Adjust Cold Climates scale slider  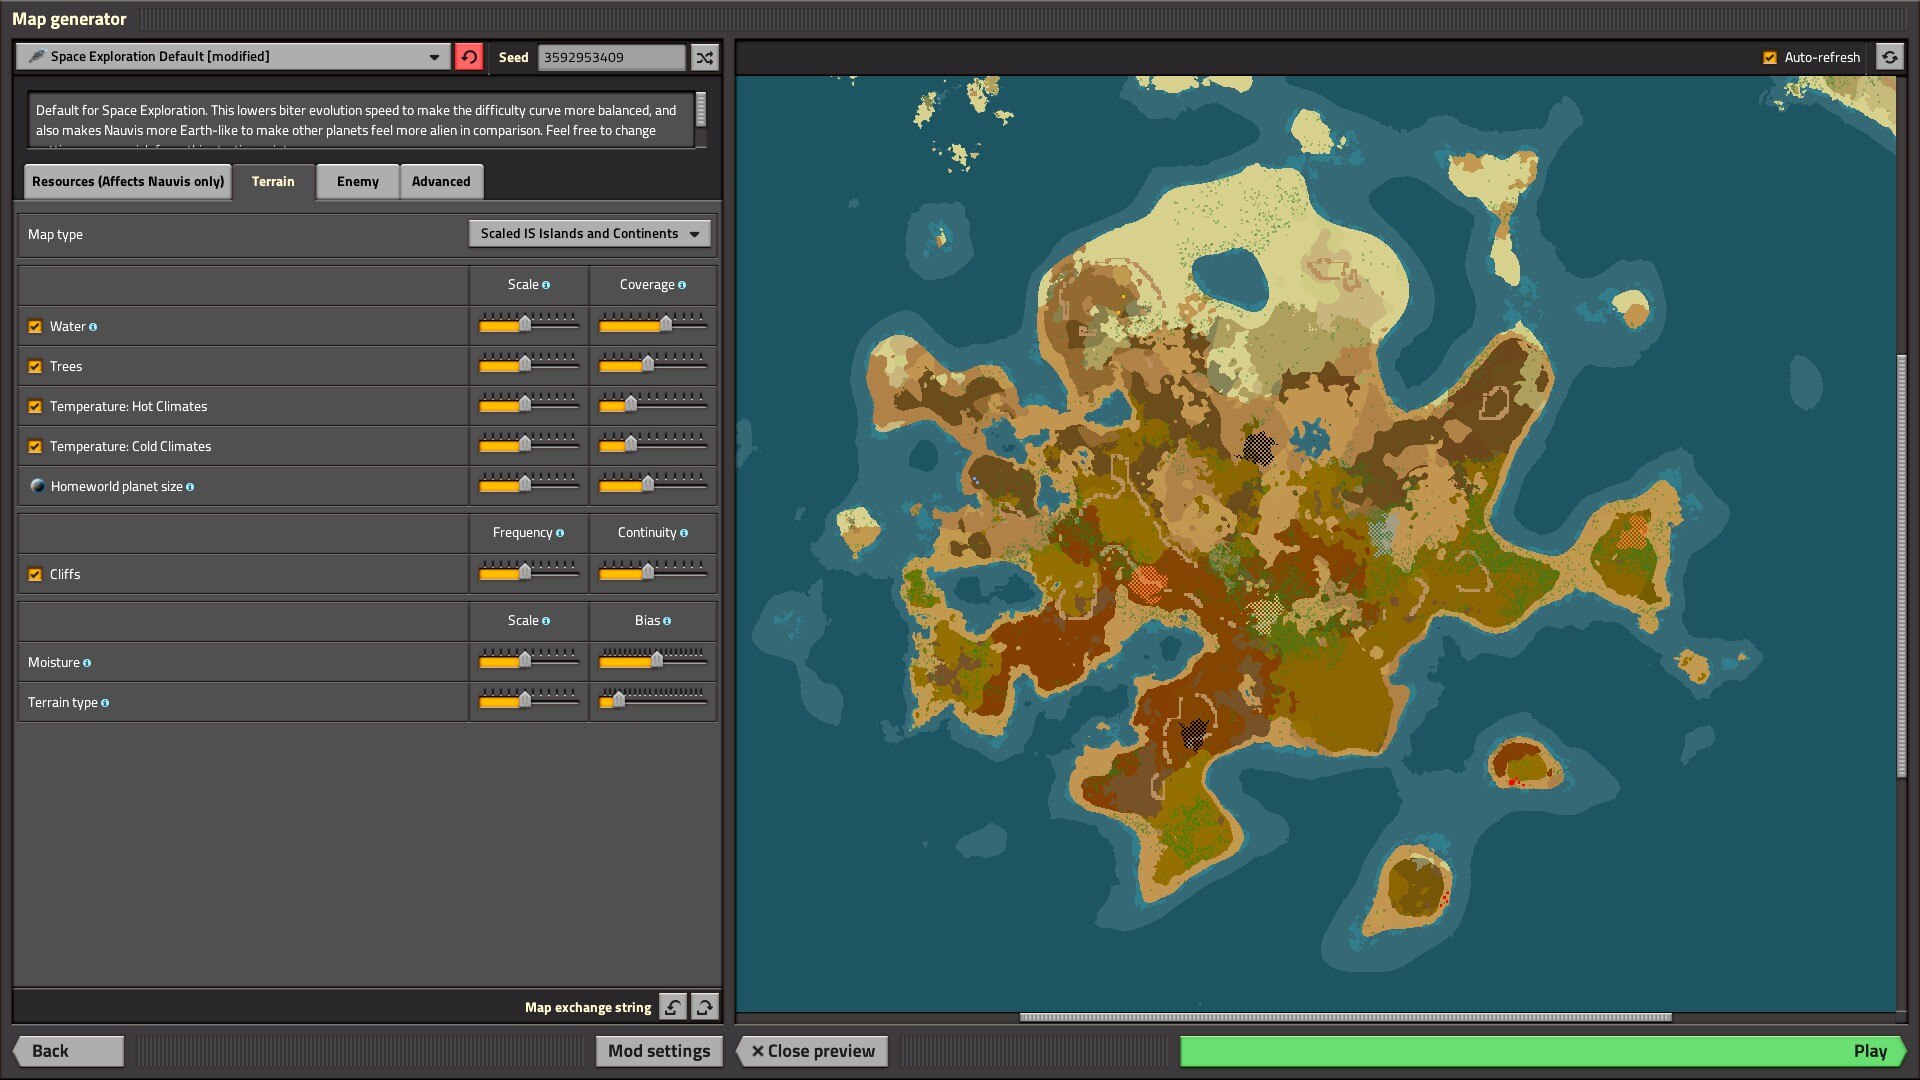pos(528,444)
